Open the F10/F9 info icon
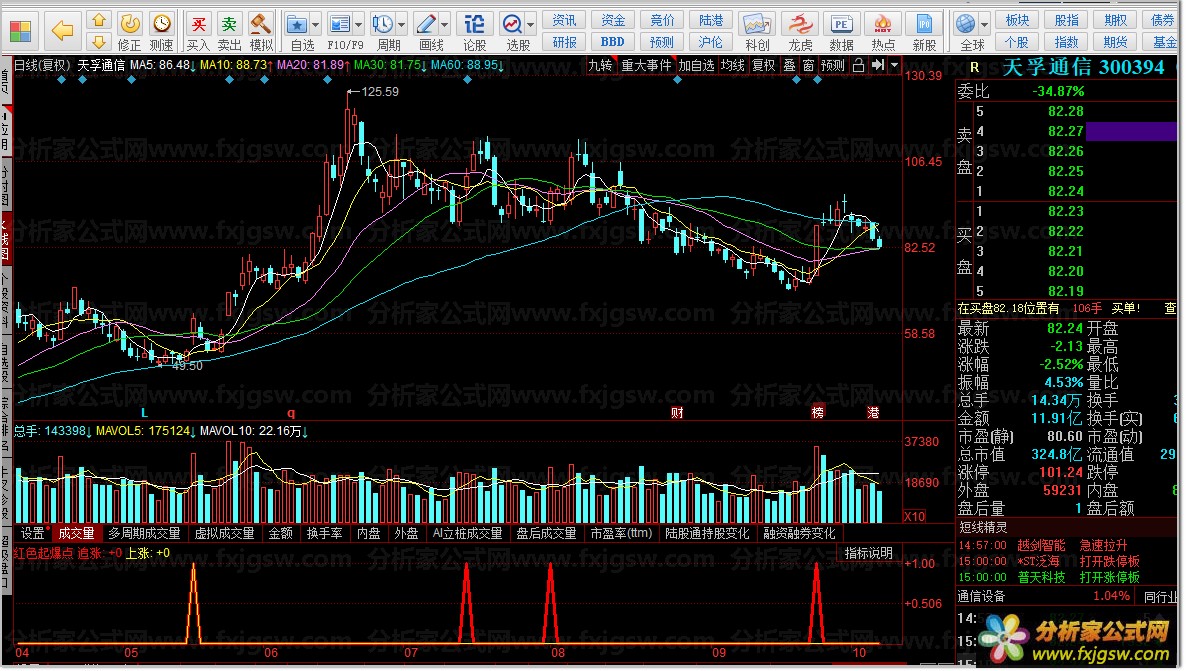The width and height of the screenshot is (1186, 671). [x=340, y=24]
